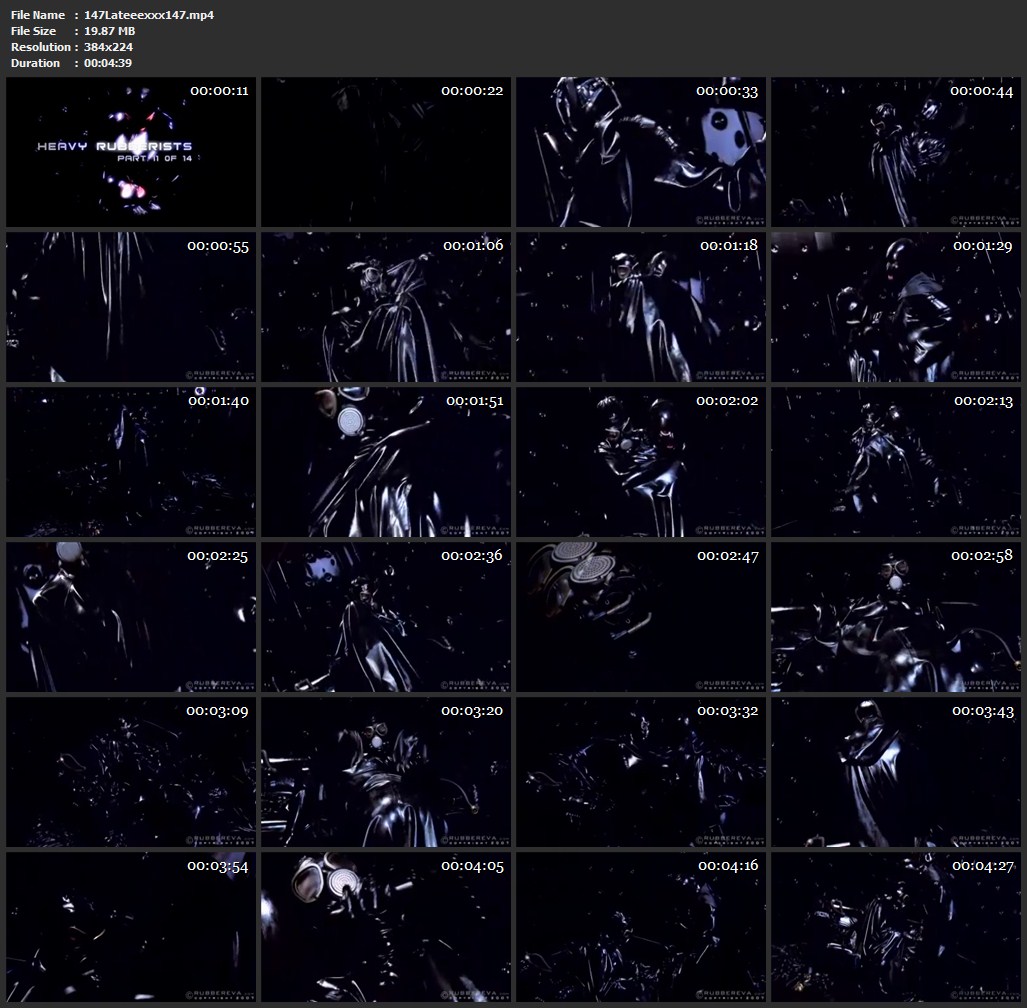Open the thumbnail at 00:03:20
Screen dimensions: 1027x1008
(386, 772)
